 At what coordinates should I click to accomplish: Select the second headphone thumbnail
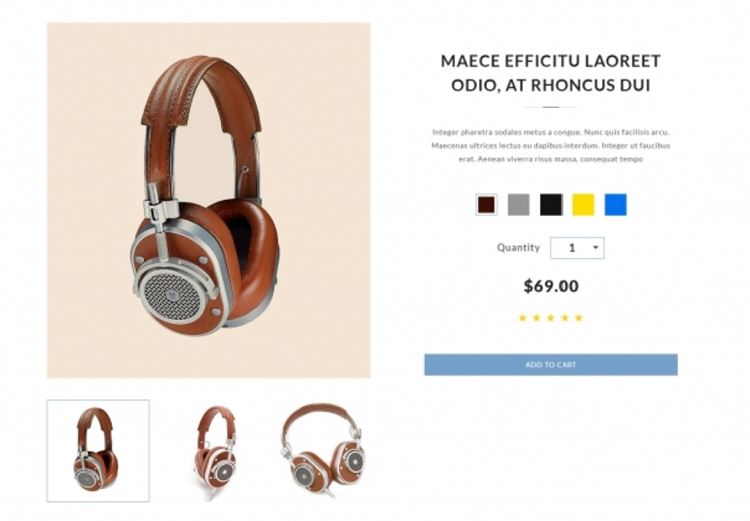[x=216, y=451]
